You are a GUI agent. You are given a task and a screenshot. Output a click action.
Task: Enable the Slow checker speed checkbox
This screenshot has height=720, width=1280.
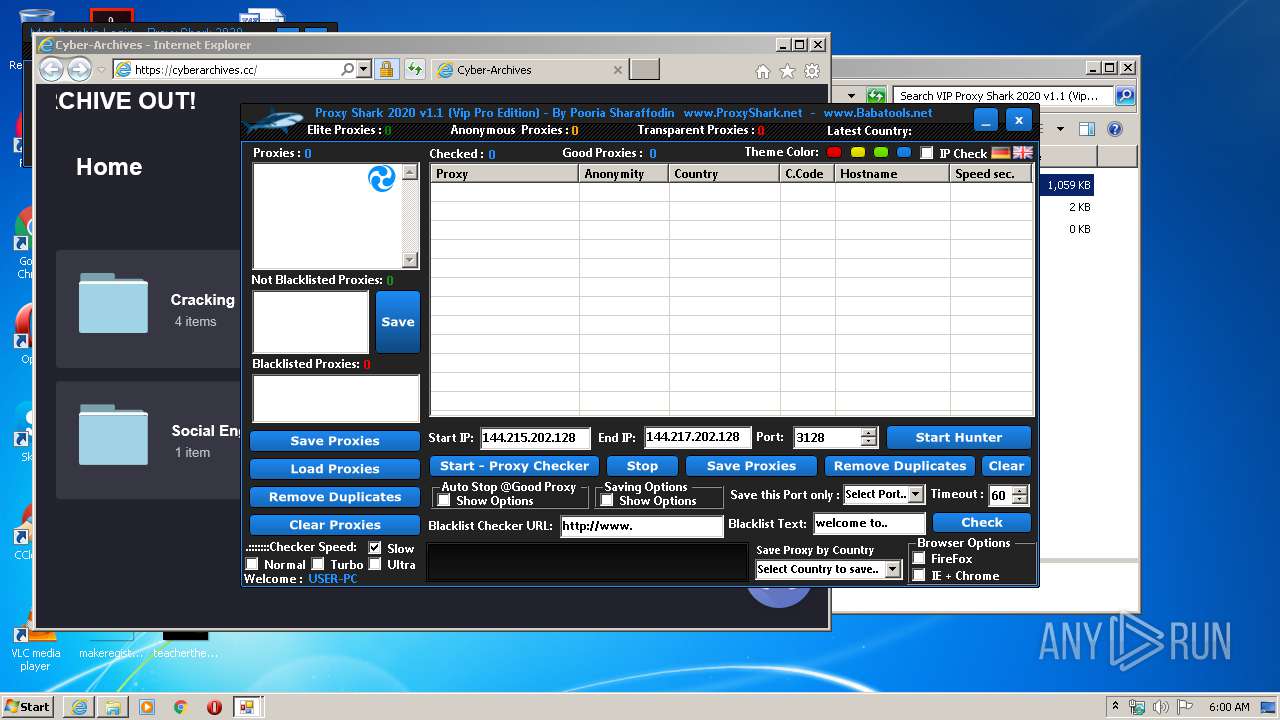point(375,548)
